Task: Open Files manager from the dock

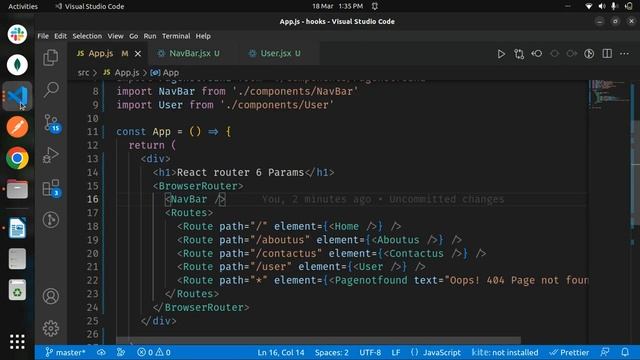Action: point(17,189)
